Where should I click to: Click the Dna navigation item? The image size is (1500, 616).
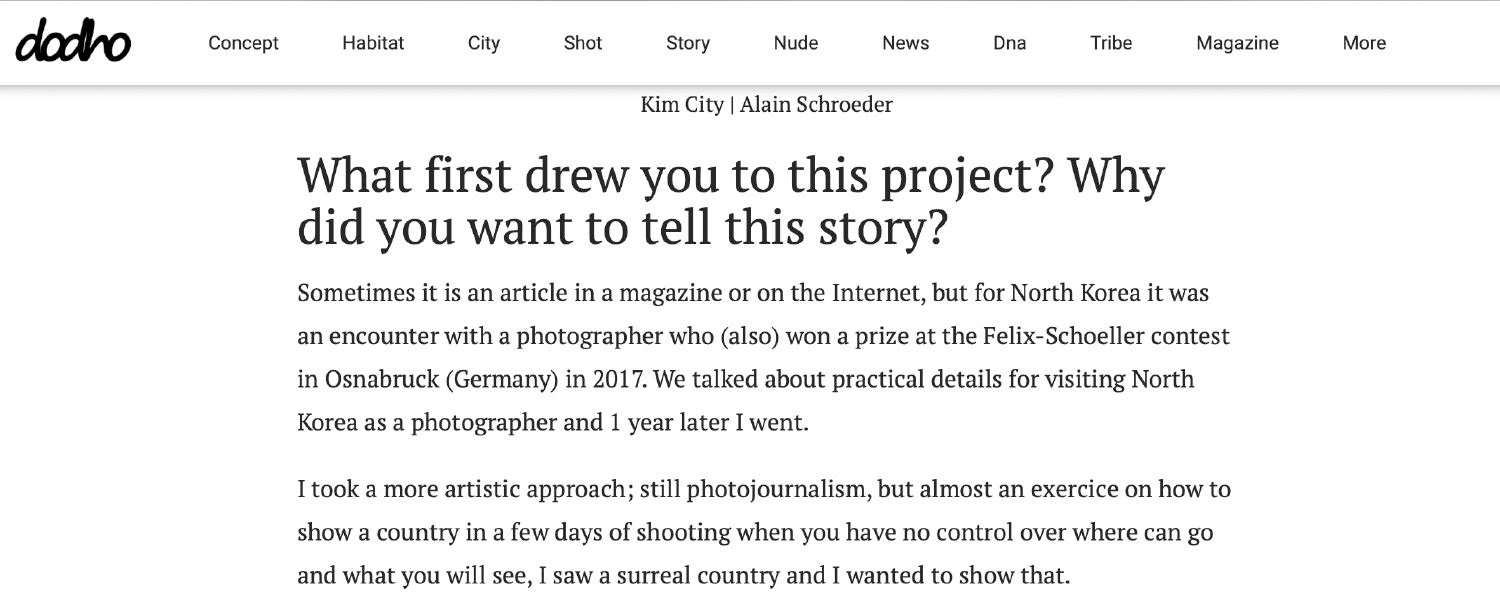[x=1010, y=43]
